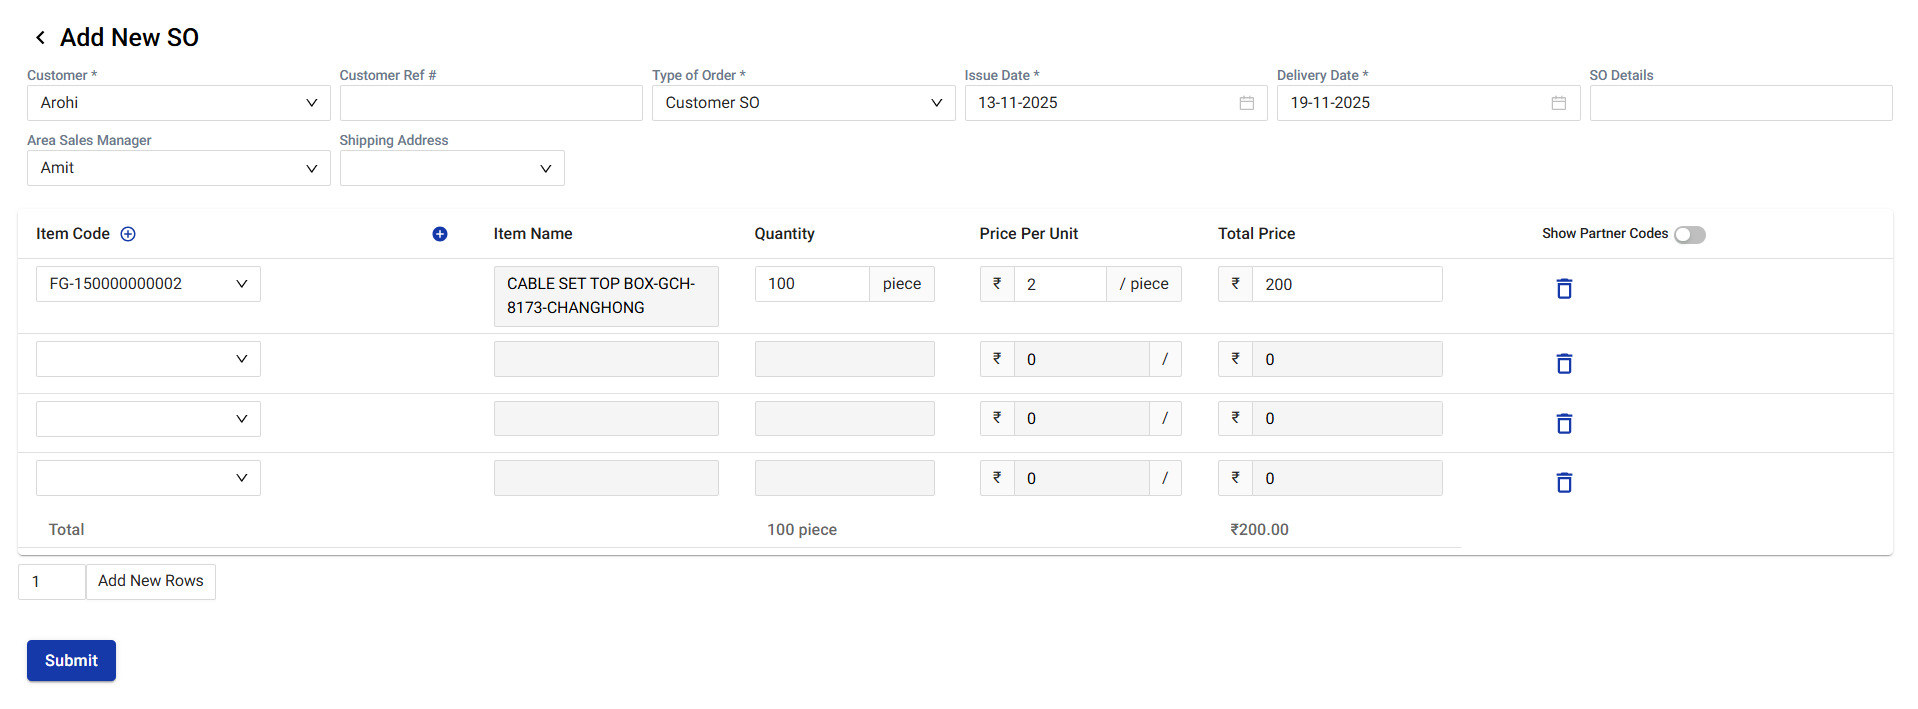Expand the Type of Order dropdown
1918x709 pixels.
(x=803, y=103)
